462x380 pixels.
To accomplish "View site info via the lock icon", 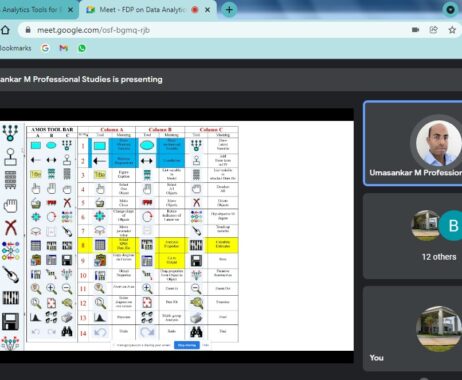I will pyautogui.click(x=28, y=30).
